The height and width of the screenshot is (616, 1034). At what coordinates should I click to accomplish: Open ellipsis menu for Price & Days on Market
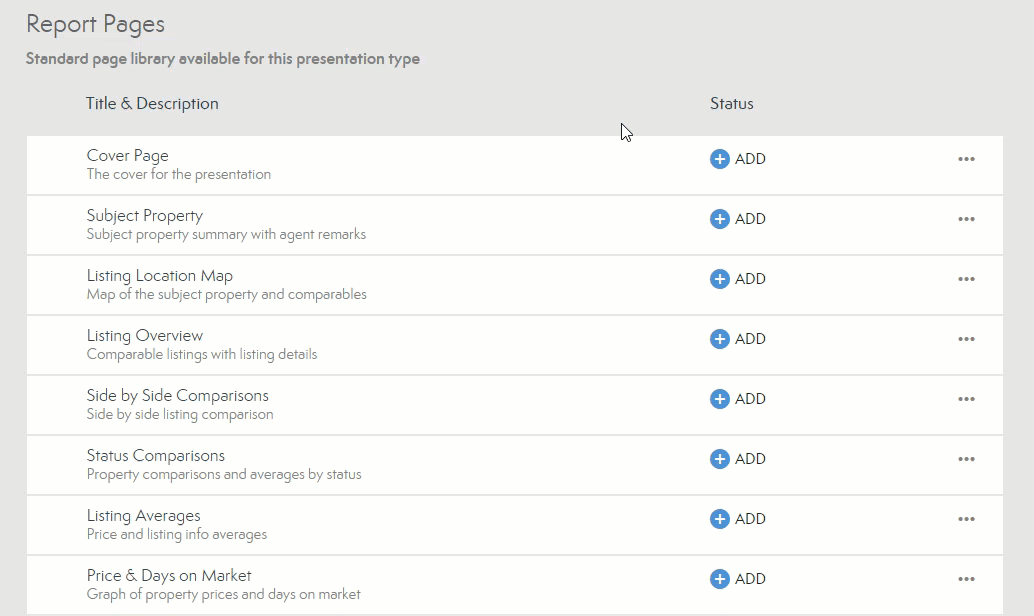[966, 579]
